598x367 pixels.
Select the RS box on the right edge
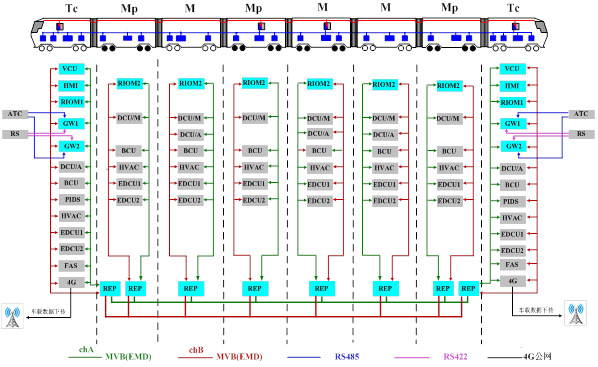[582, 134]
